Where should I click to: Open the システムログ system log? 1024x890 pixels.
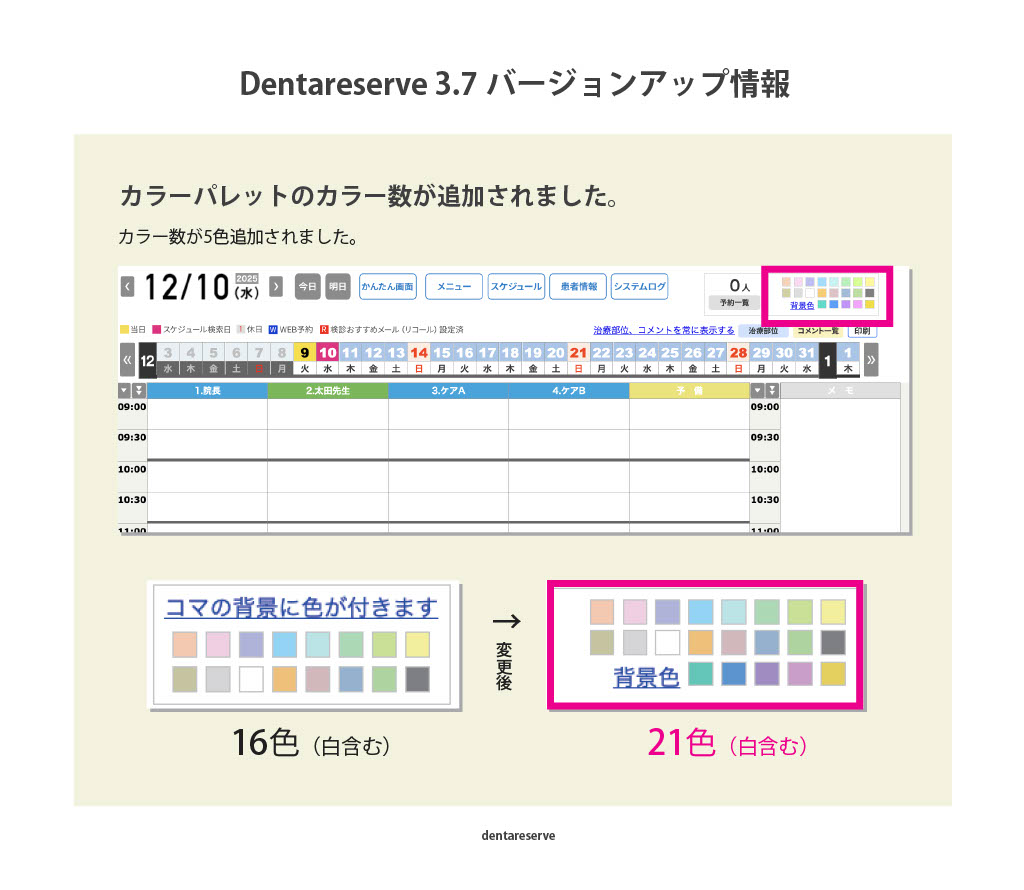click(x=639, y=287)
